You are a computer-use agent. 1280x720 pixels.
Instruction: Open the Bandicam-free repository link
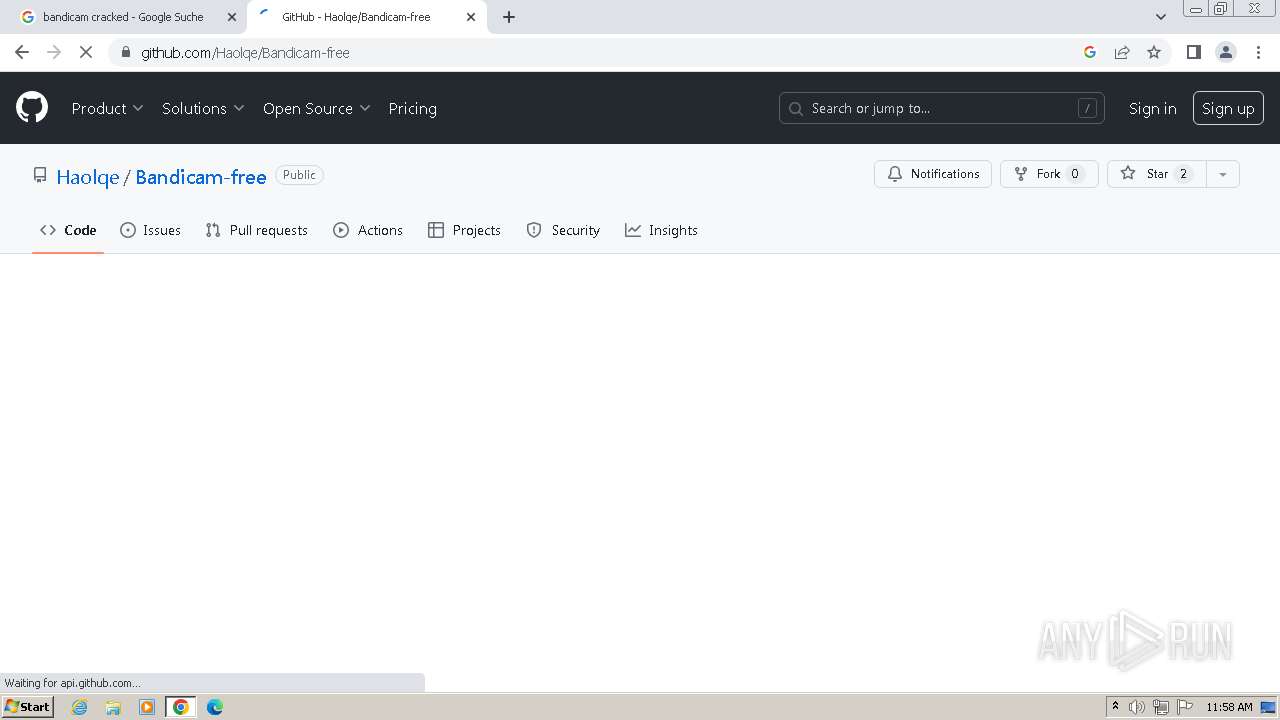pyautogui.click(x=201, y=177)
